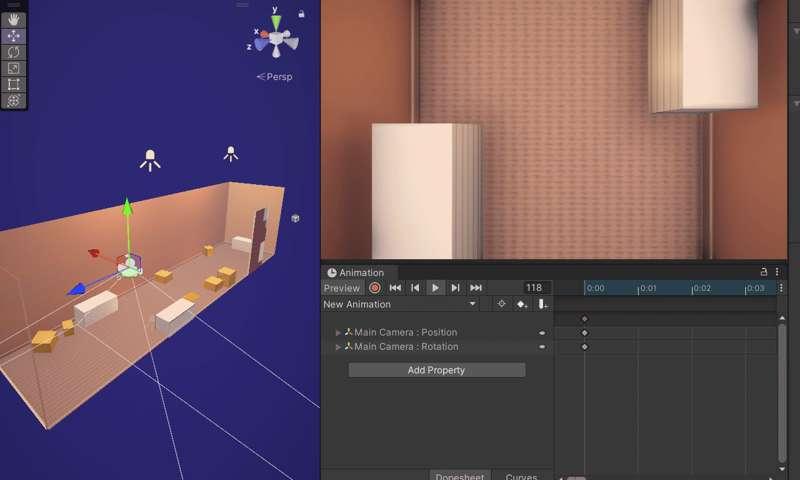Select the Rotate tool

(13, 52)
